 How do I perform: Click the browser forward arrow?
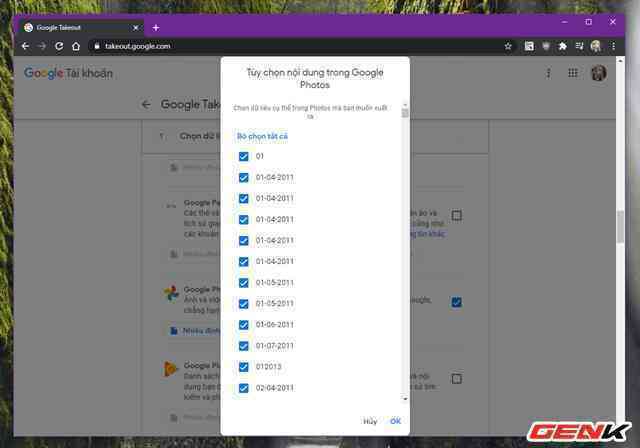[x=42, y=46]
